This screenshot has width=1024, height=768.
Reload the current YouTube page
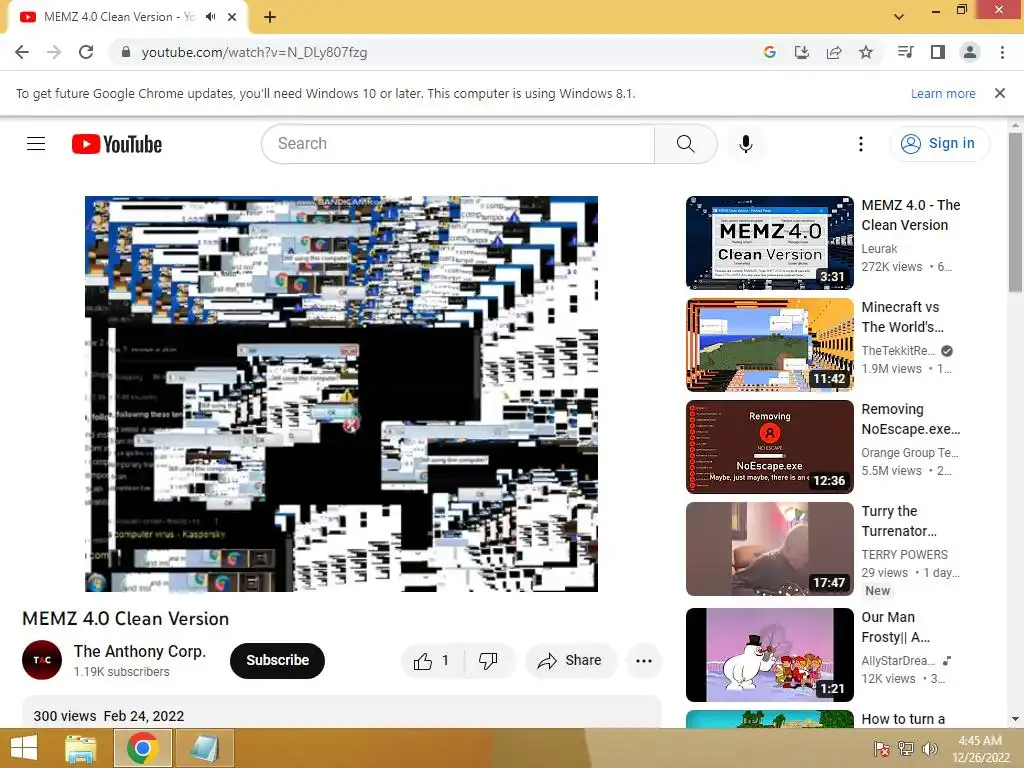(86, 52)
